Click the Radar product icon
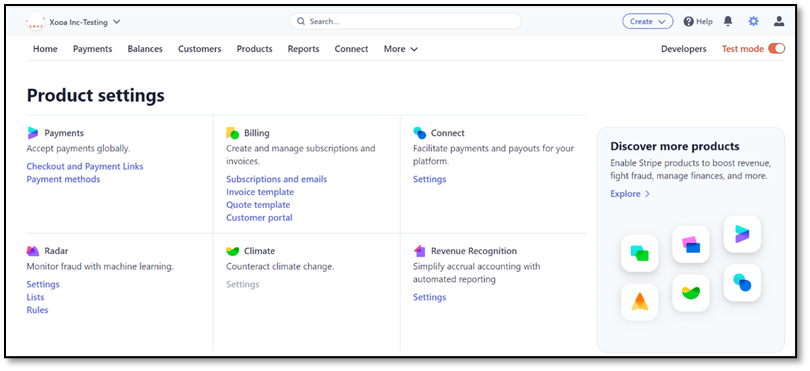This screenshot has height=371, width=810. [33, 251]
